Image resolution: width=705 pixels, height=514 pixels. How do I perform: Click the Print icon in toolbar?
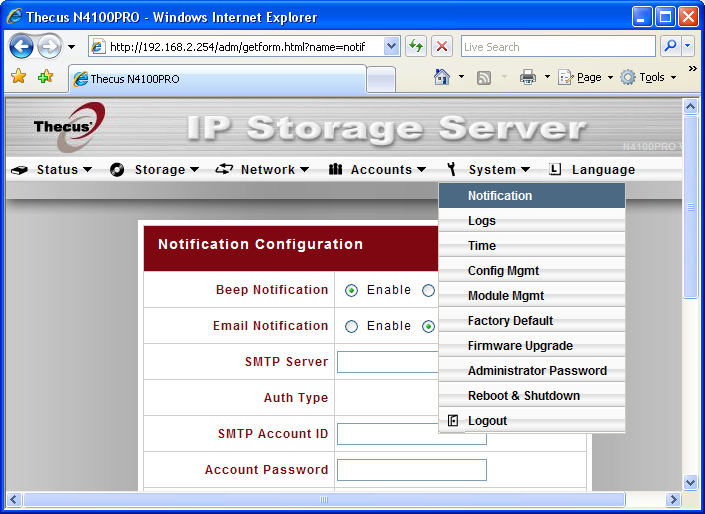pos(527,77)
